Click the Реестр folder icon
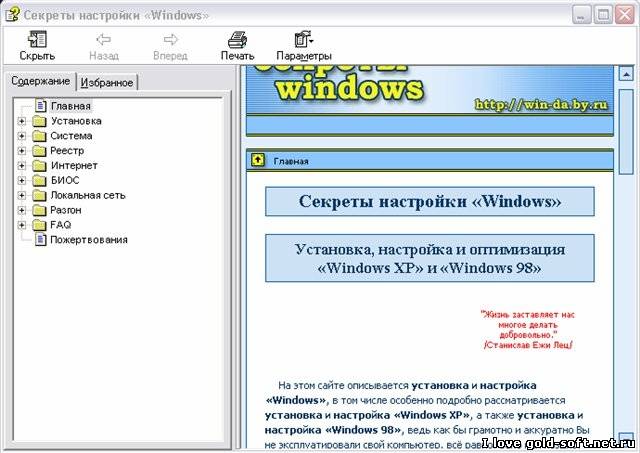This screenshot has height=453, width=640. pyautogui.click(x=39, y=151)
